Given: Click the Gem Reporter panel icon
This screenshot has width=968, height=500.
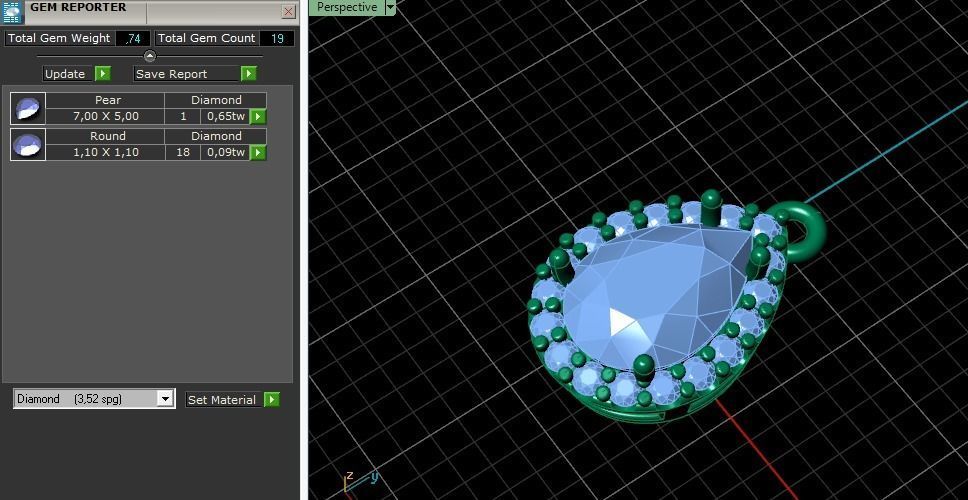Looking at the screenshot, I should point(12,12).
